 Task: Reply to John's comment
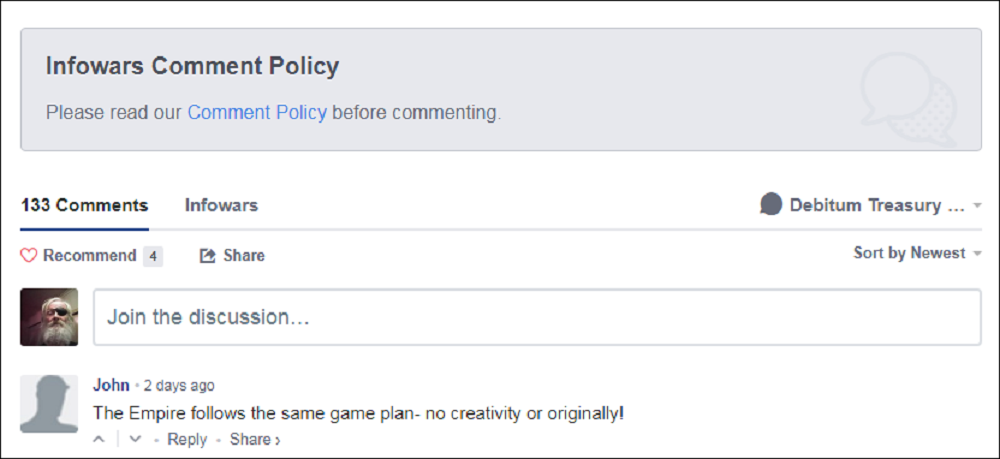[x=187, y=439]
